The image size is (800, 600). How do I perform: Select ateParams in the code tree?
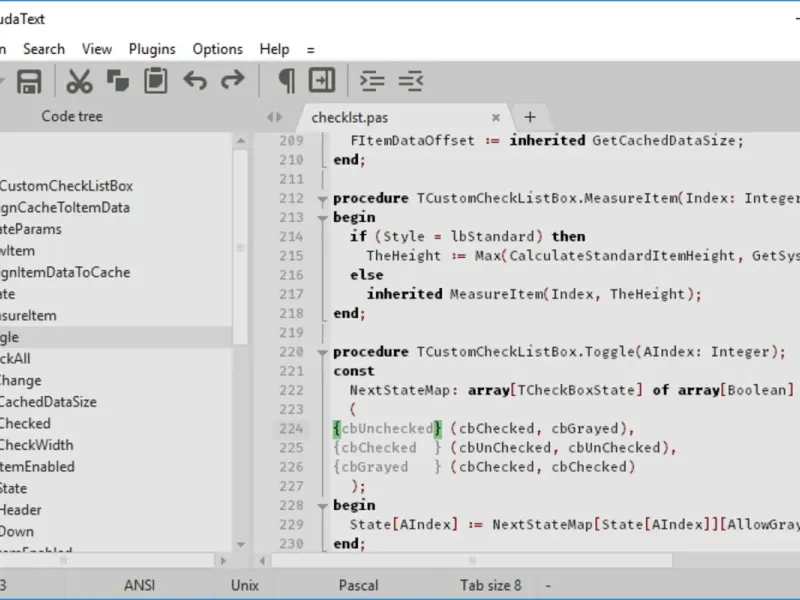click(x=31, y=229)
